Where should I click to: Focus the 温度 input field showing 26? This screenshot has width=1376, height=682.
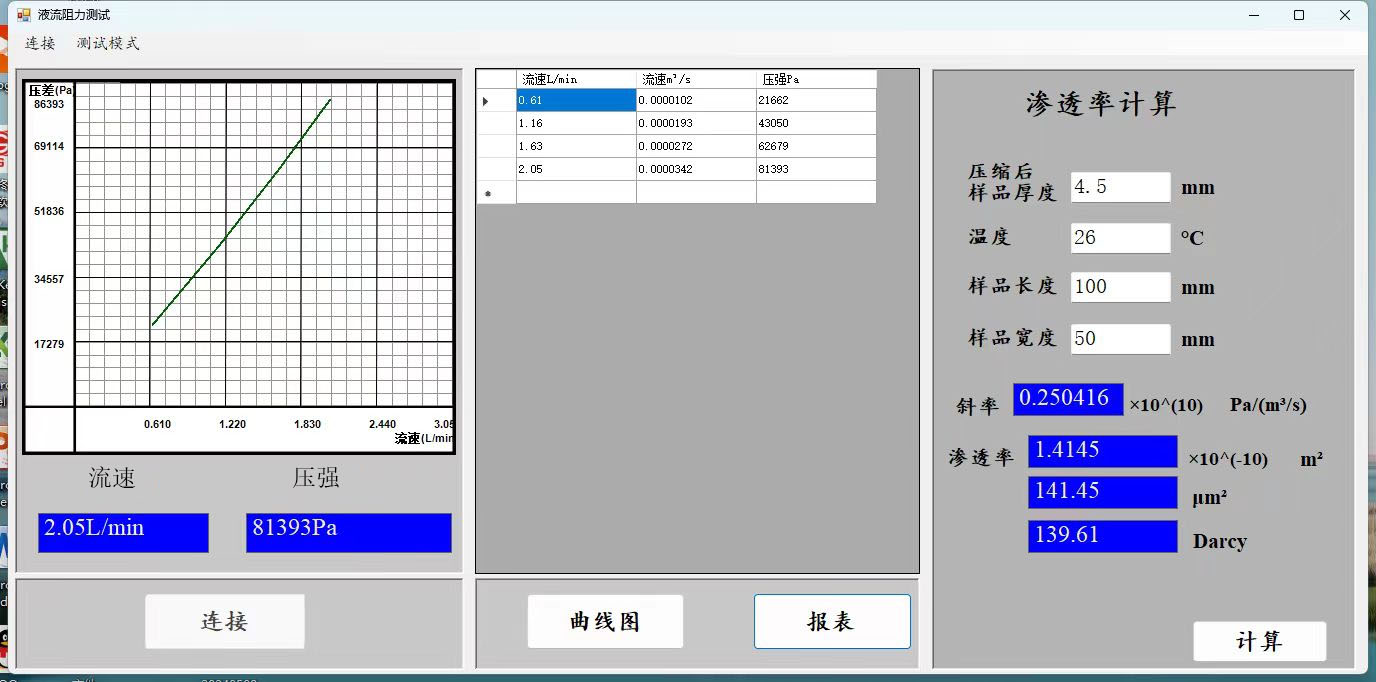click(x=1119, y=237)
